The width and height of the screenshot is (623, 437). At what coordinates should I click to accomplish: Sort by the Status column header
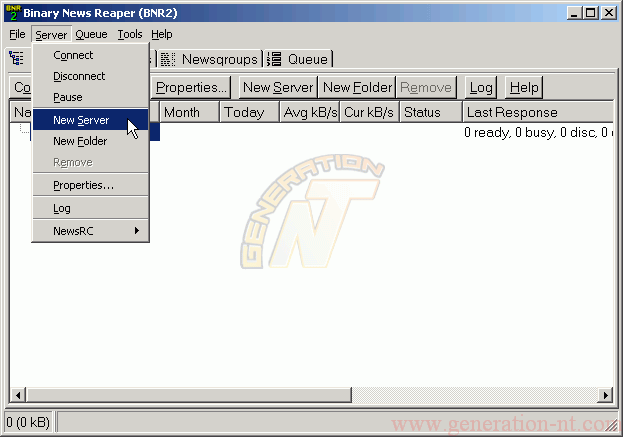(431, 112)
